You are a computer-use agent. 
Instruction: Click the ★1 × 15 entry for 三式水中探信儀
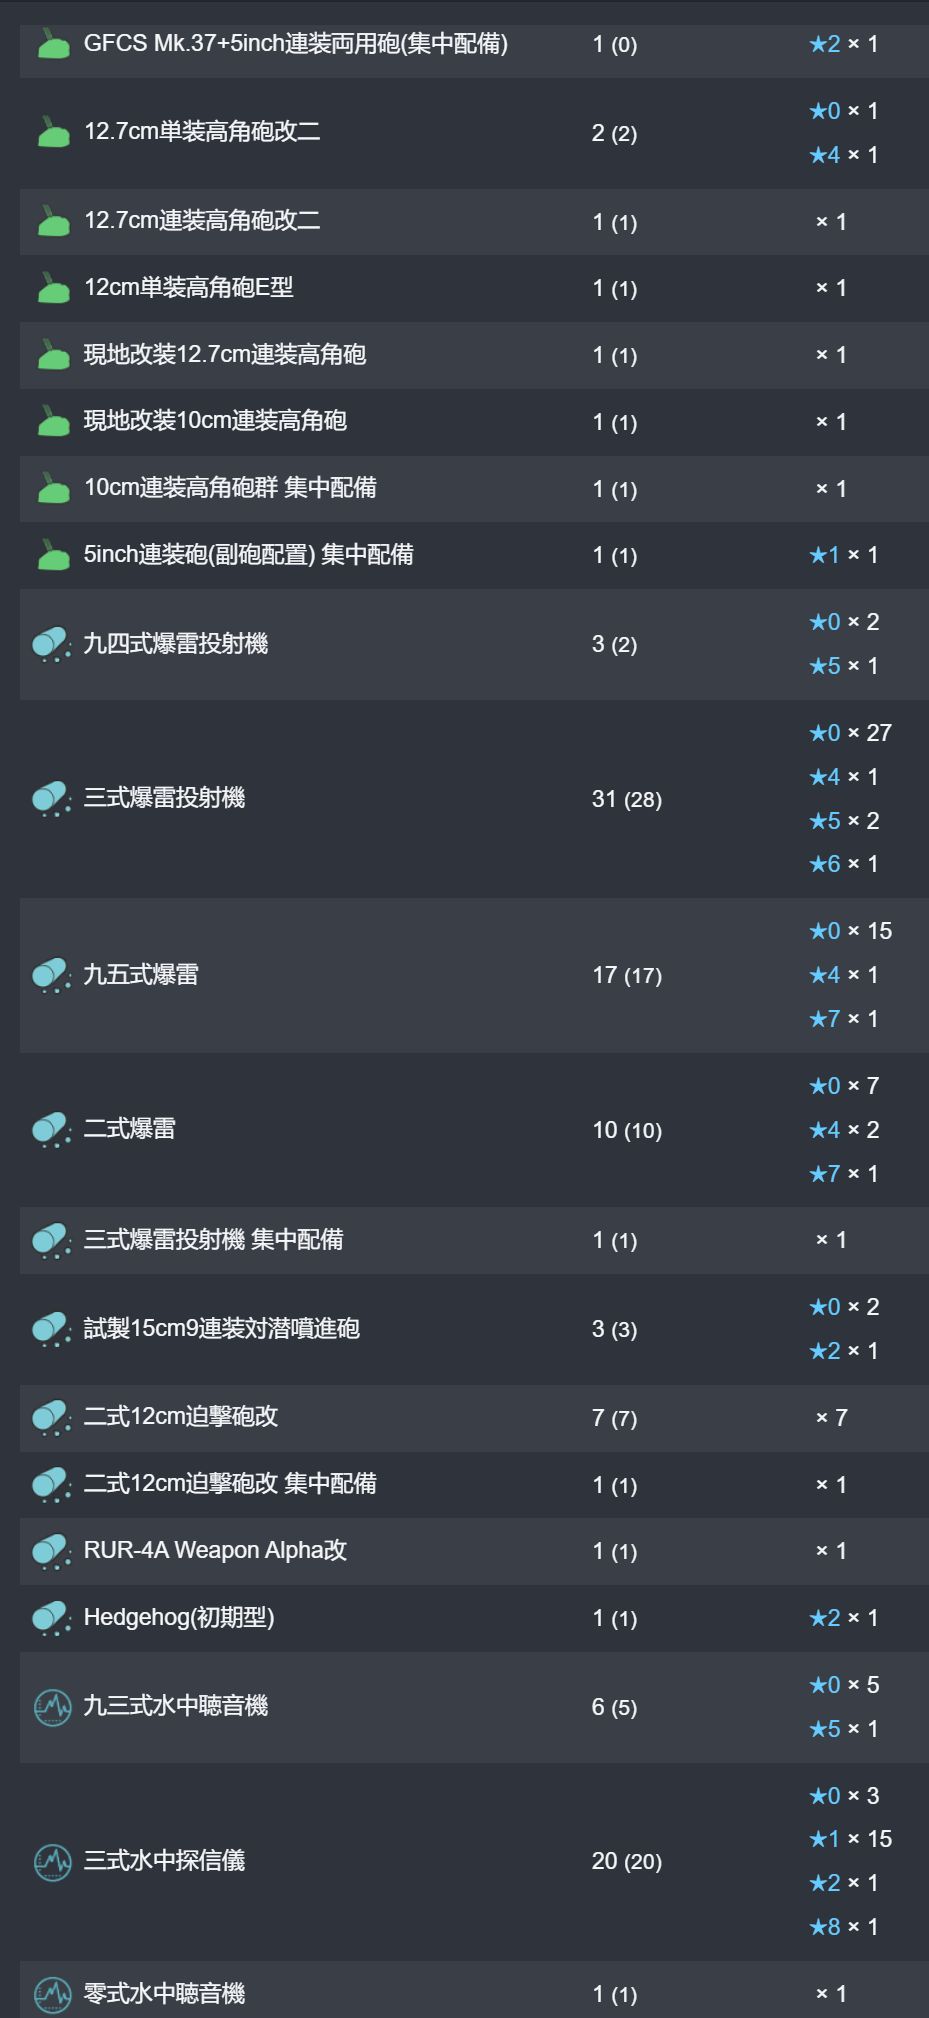click(850, 1839)
